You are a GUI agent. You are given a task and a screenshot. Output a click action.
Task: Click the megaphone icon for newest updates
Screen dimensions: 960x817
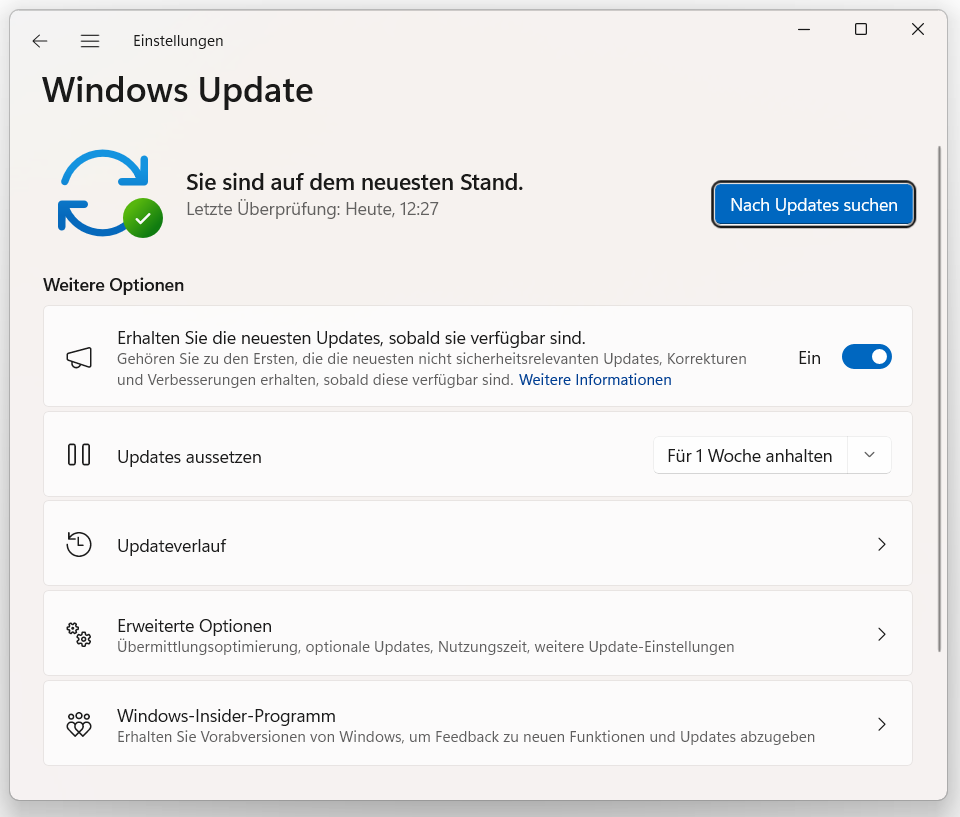coord(79,358)
